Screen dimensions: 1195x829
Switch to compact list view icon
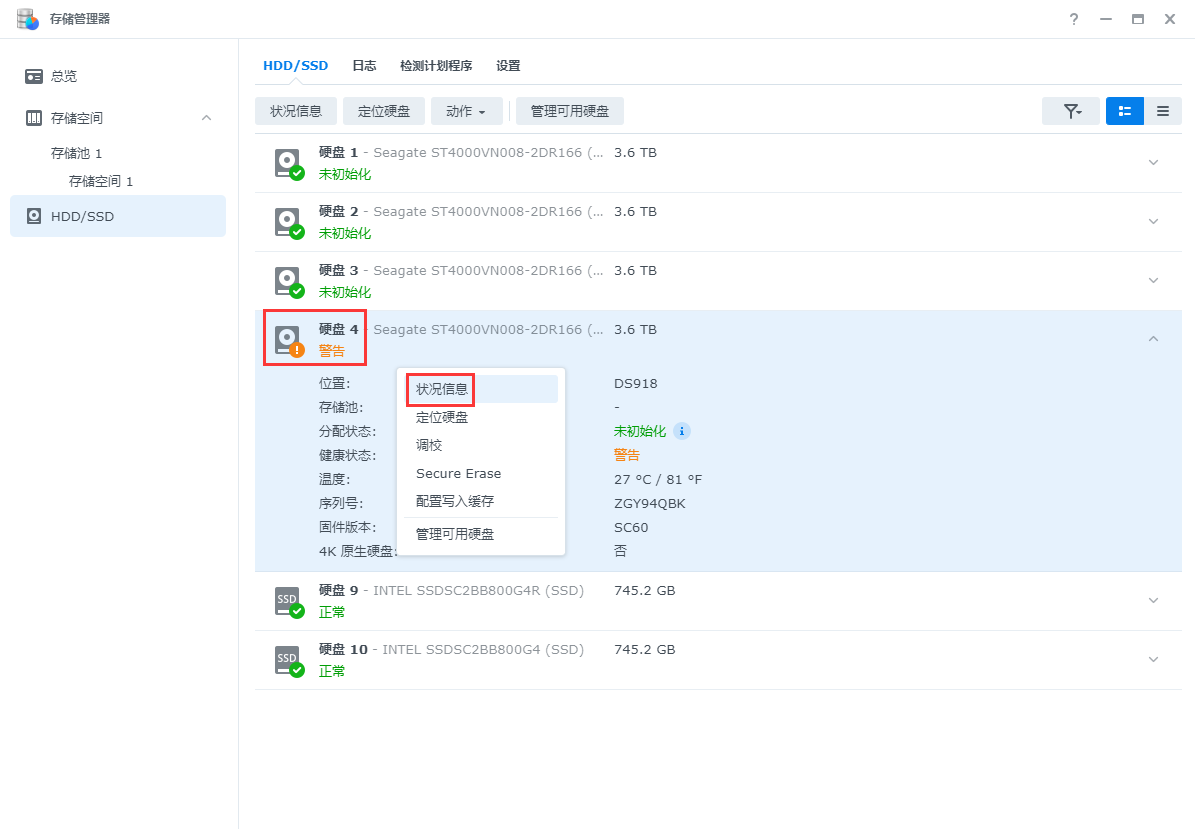pyautogui.click(x=1163, y=111)
